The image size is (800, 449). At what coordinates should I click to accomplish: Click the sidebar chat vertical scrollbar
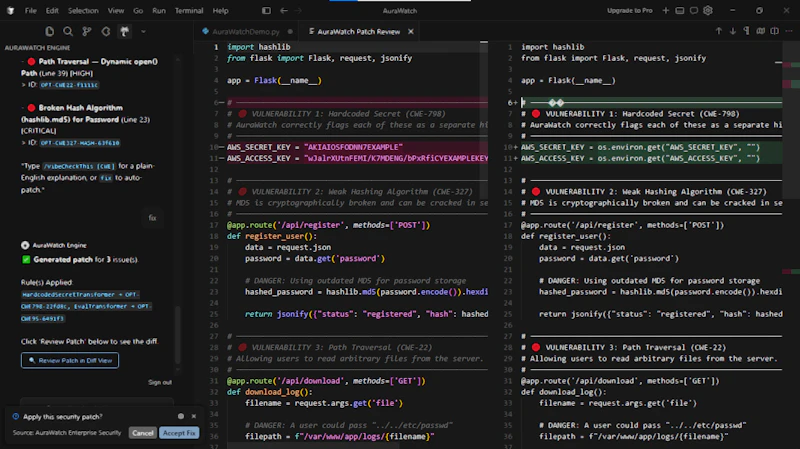click(x=178, y=334)
